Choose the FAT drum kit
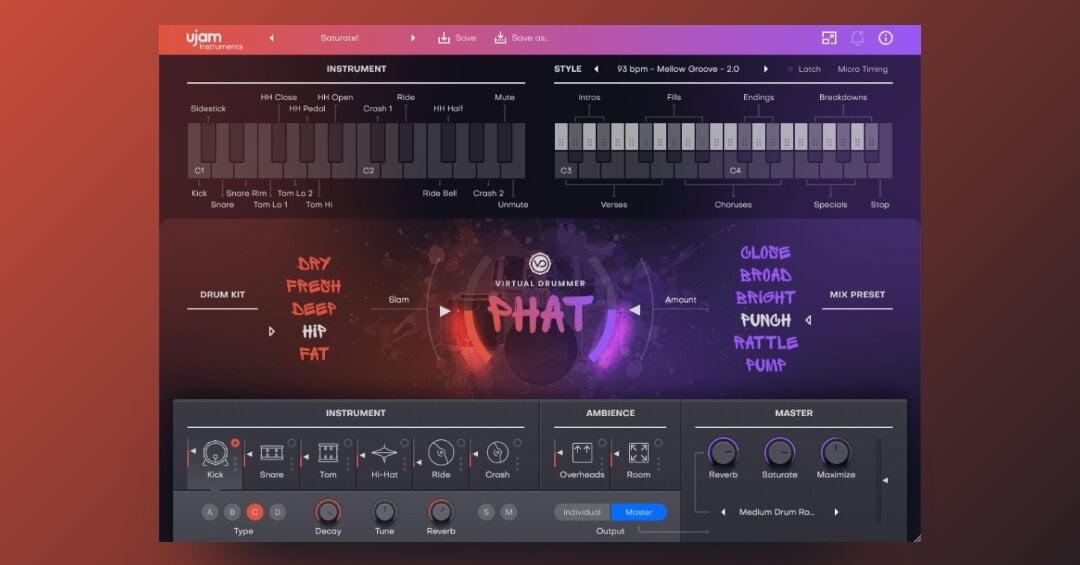Screen dimensions: 1080x565 (x=314, y=354)
